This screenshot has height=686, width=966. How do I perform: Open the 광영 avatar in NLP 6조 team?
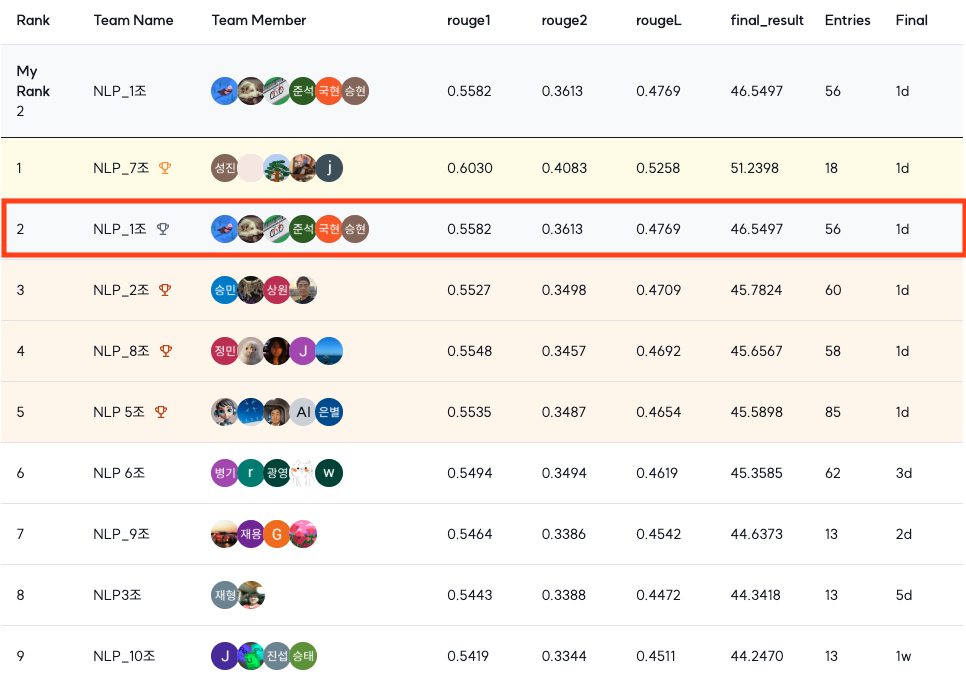pyautogui.click(x=277, y=472)
